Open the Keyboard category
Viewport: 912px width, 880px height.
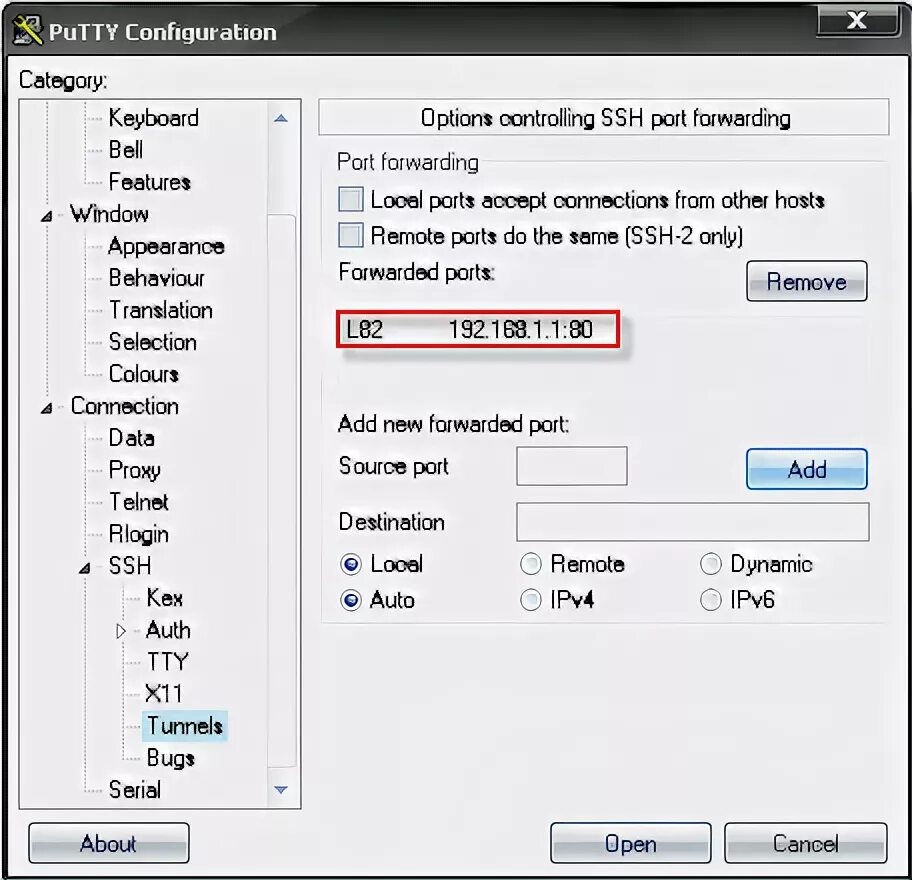pos(154,118)
